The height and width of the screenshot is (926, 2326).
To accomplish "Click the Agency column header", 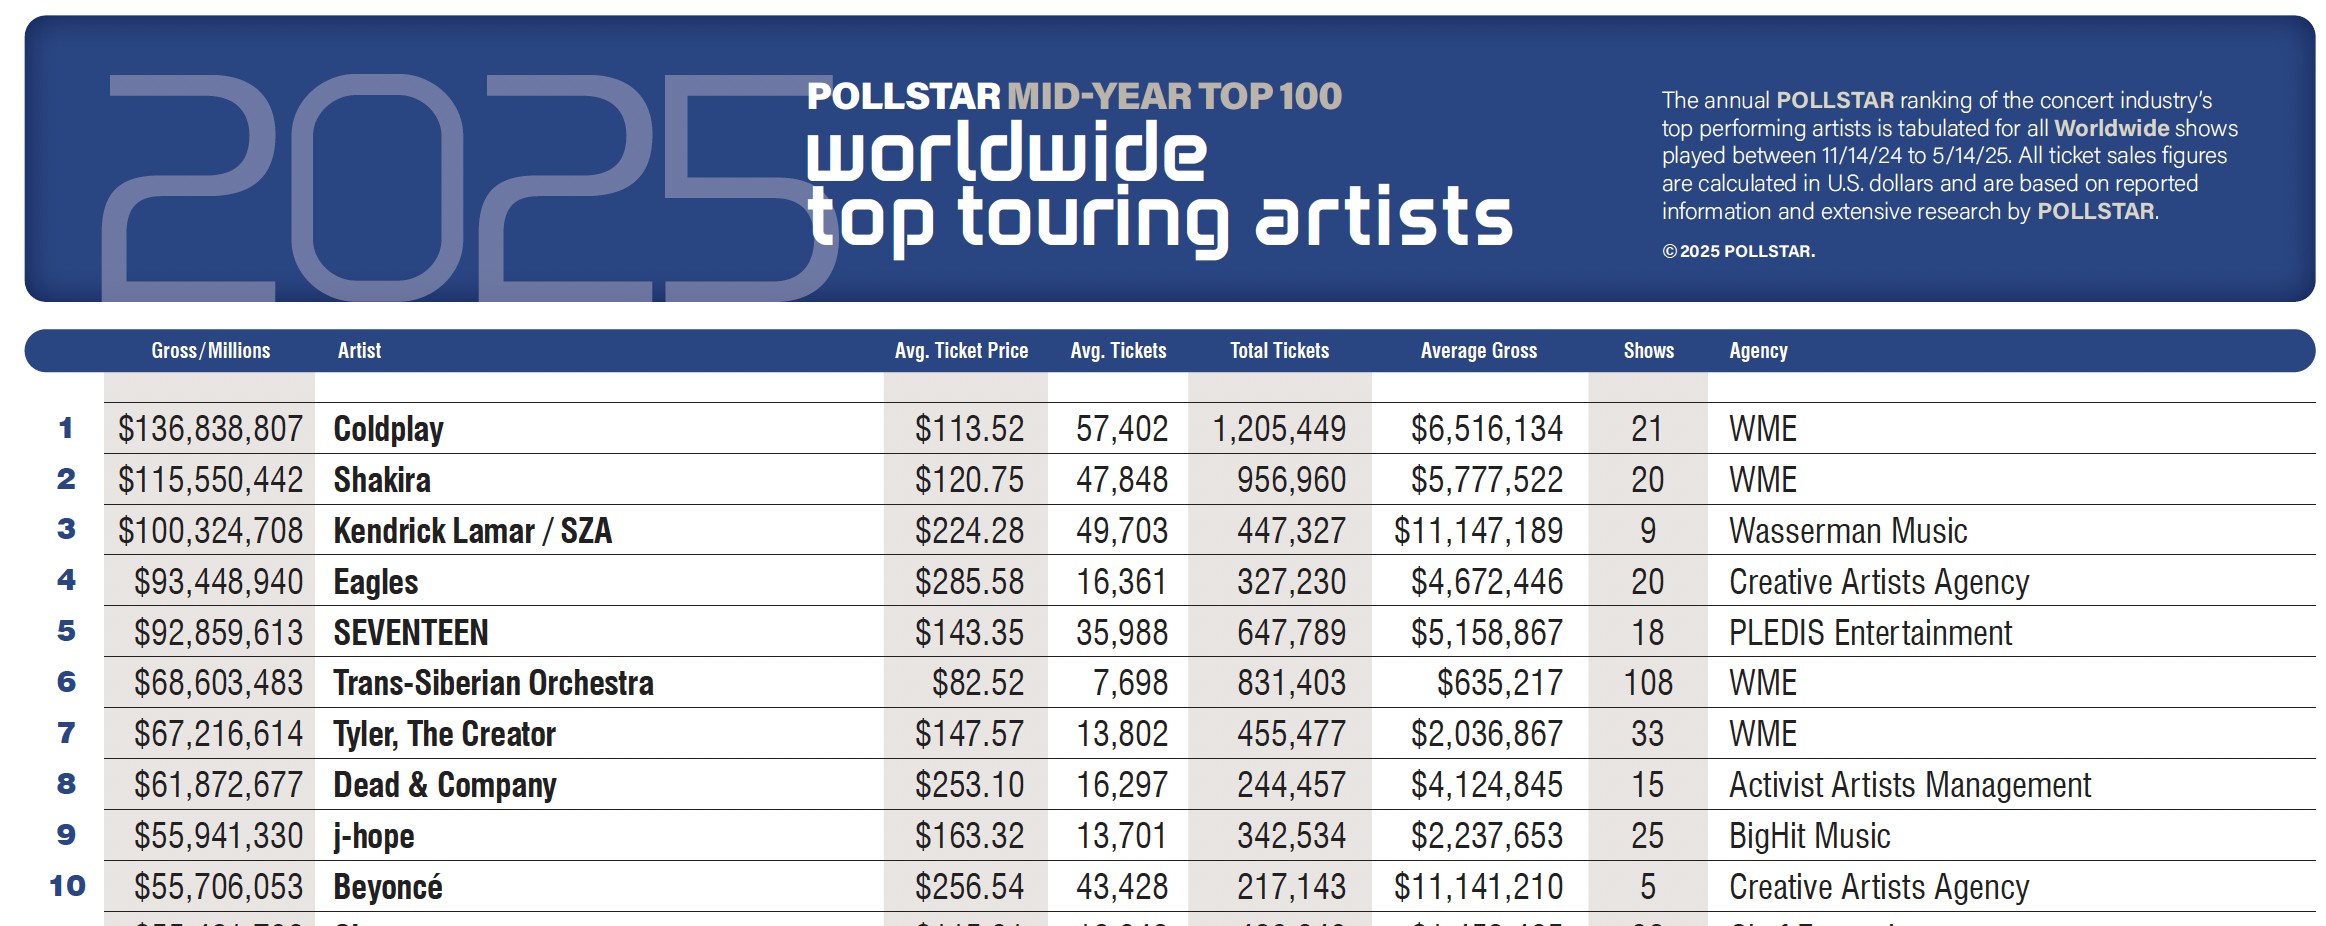I will tap(1758, 351).
